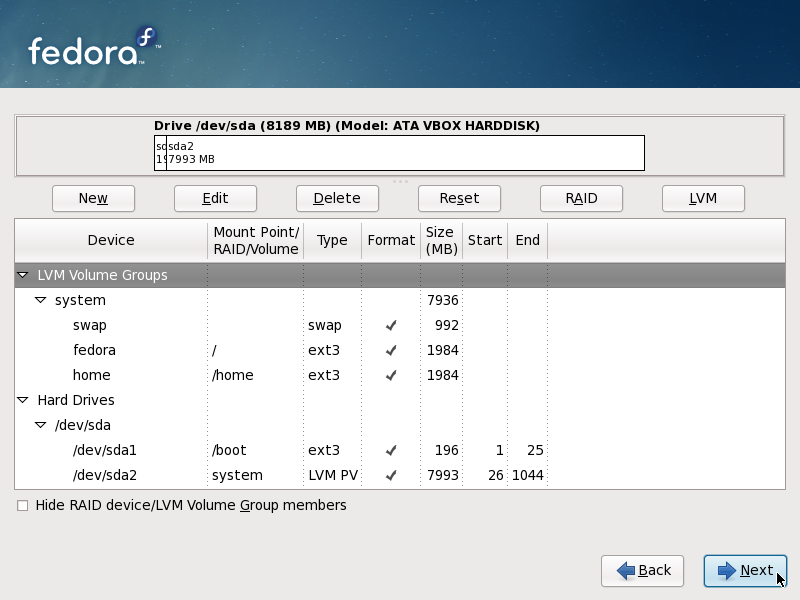Click the Format column header
The width and height of the screenshot is (800, 600).
tap(391, 240)
